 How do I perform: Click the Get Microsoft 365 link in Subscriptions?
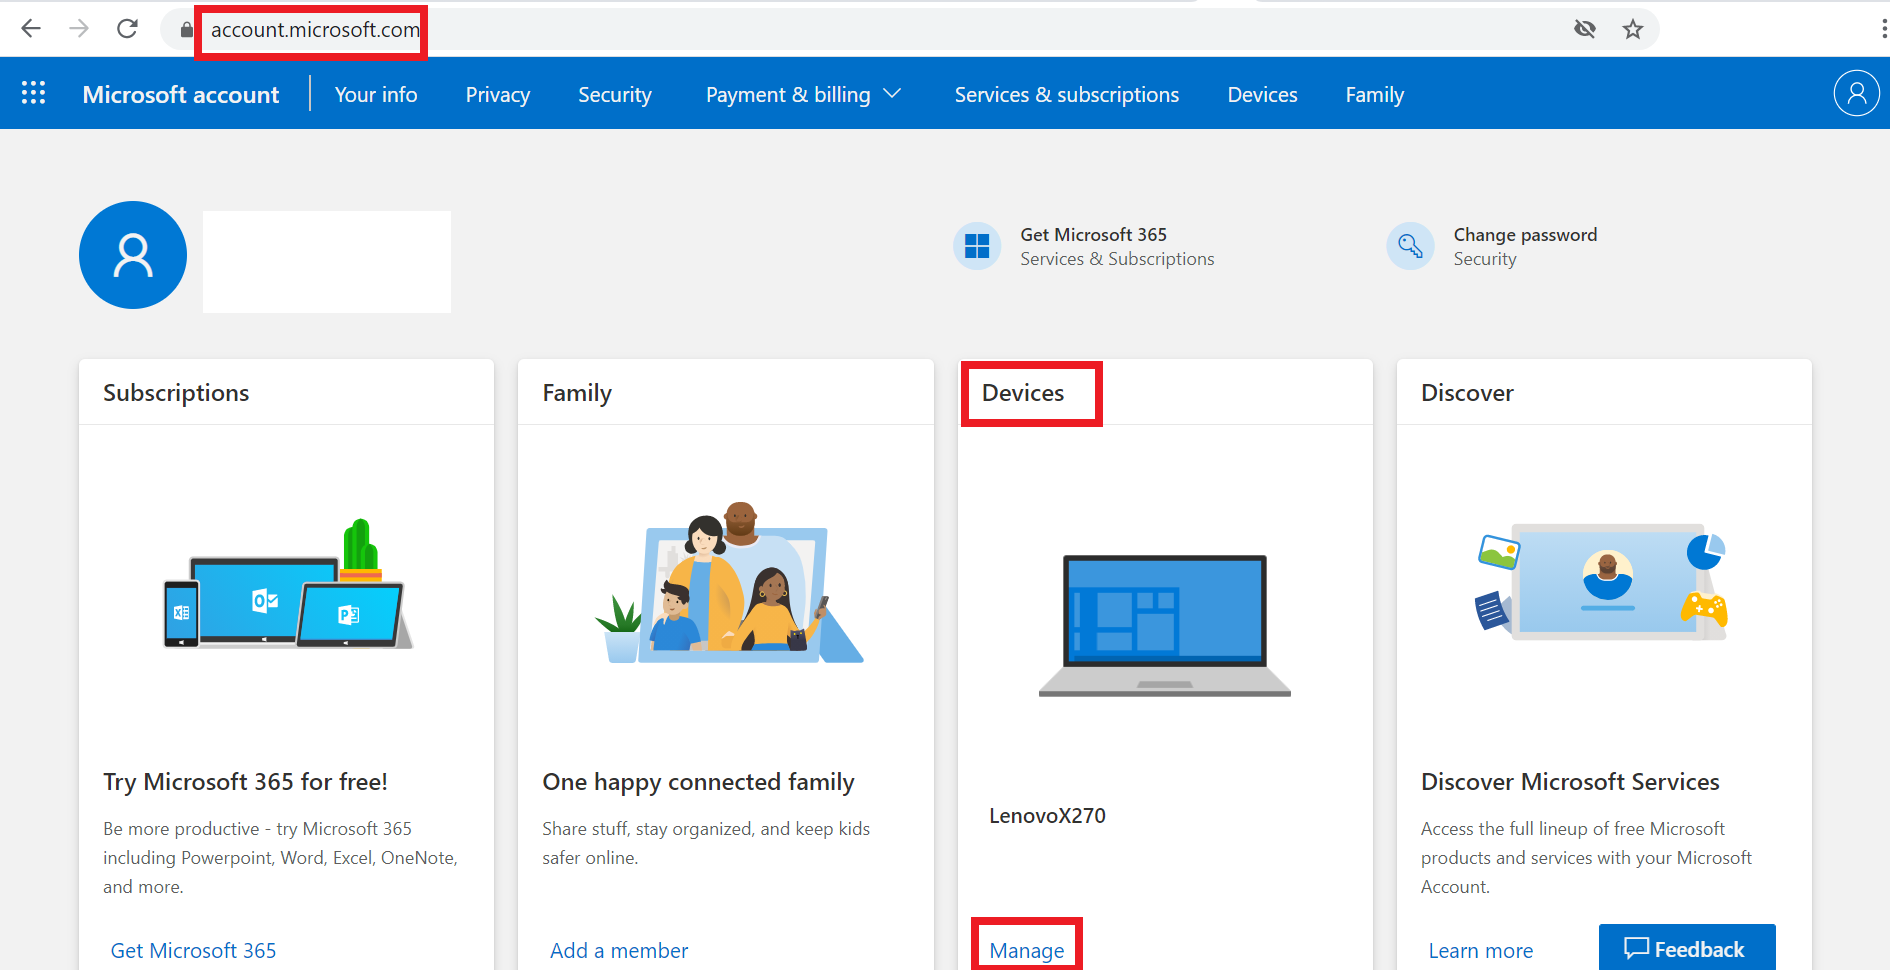click(x=193, y=951)
